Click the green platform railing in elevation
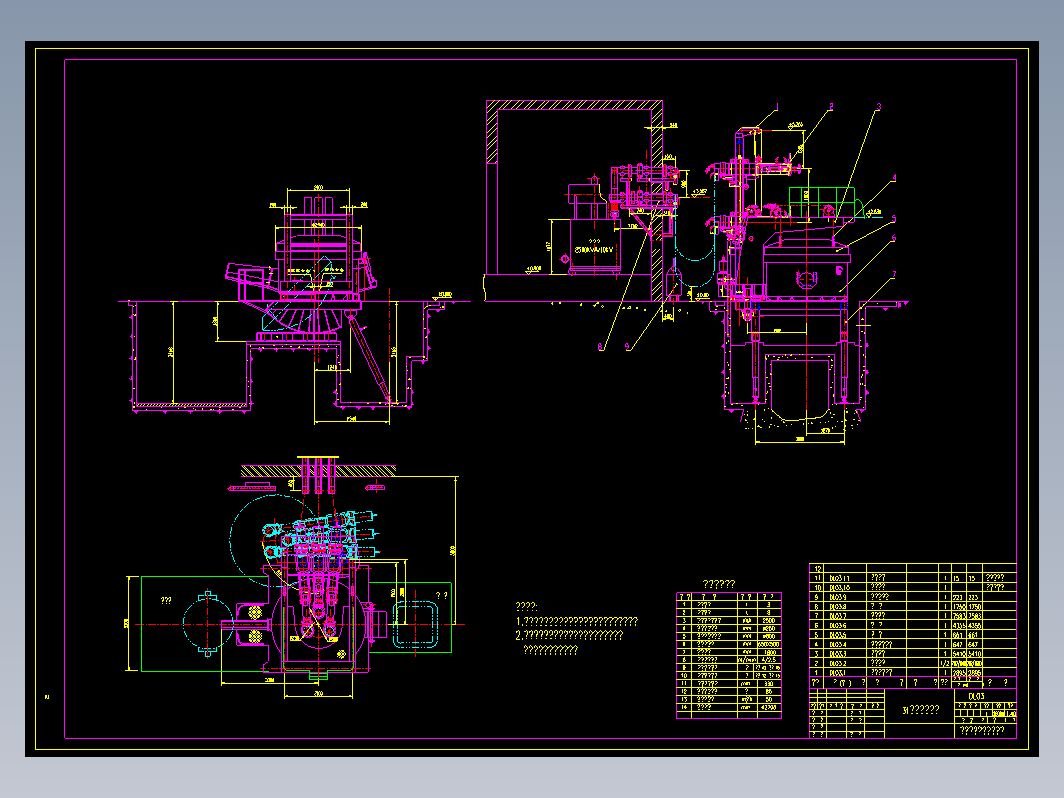This screenshot has width=1064, height=798. [822, 204]
